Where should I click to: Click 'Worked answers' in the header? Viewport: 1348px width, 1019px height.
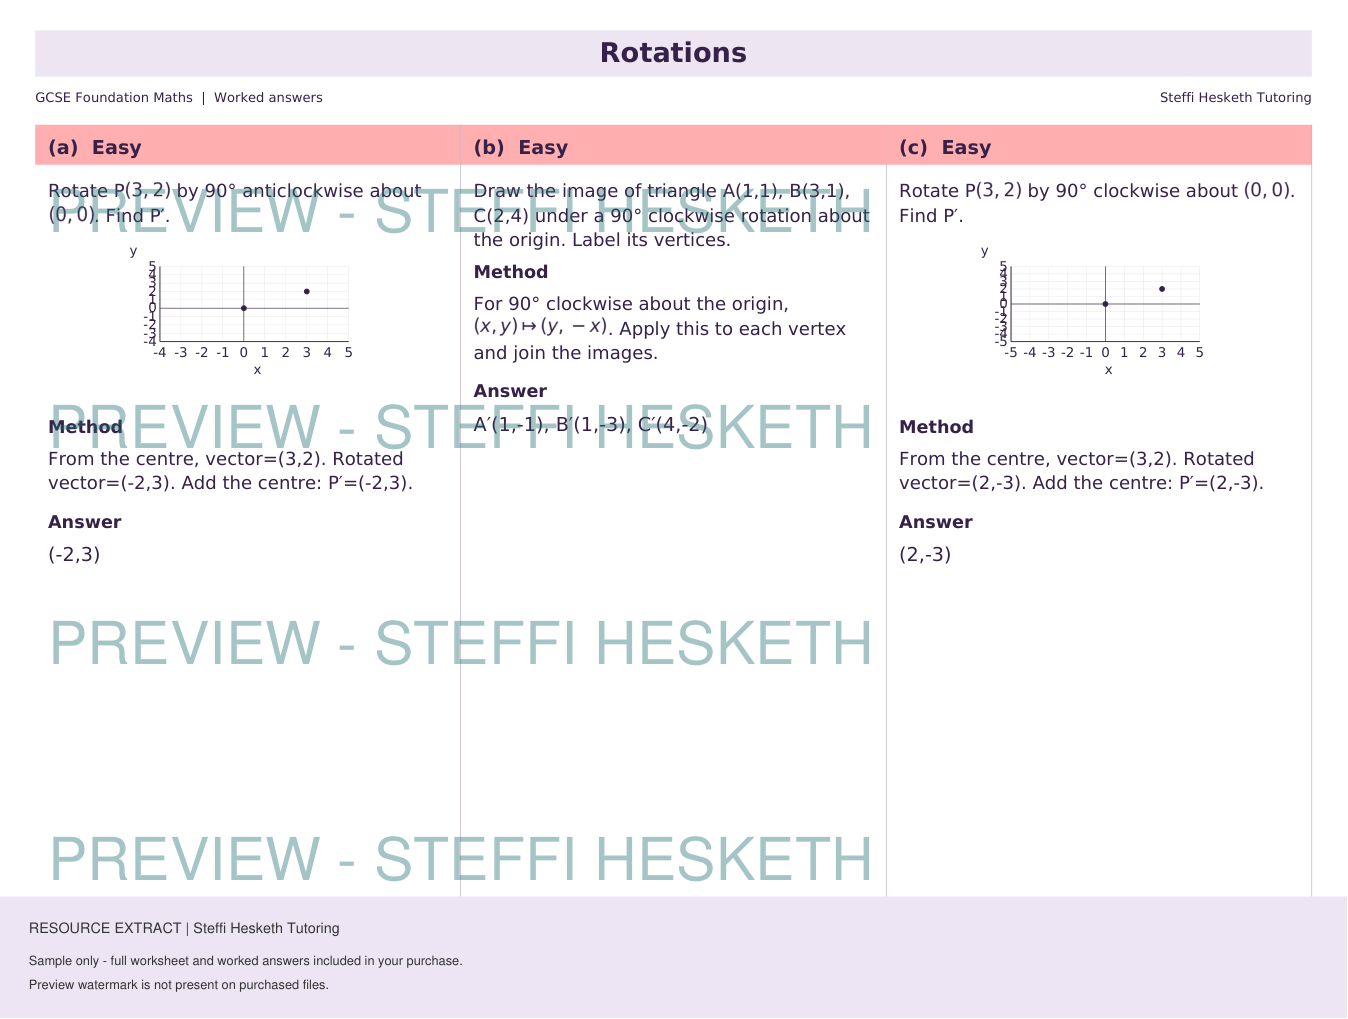pos(268,98)
